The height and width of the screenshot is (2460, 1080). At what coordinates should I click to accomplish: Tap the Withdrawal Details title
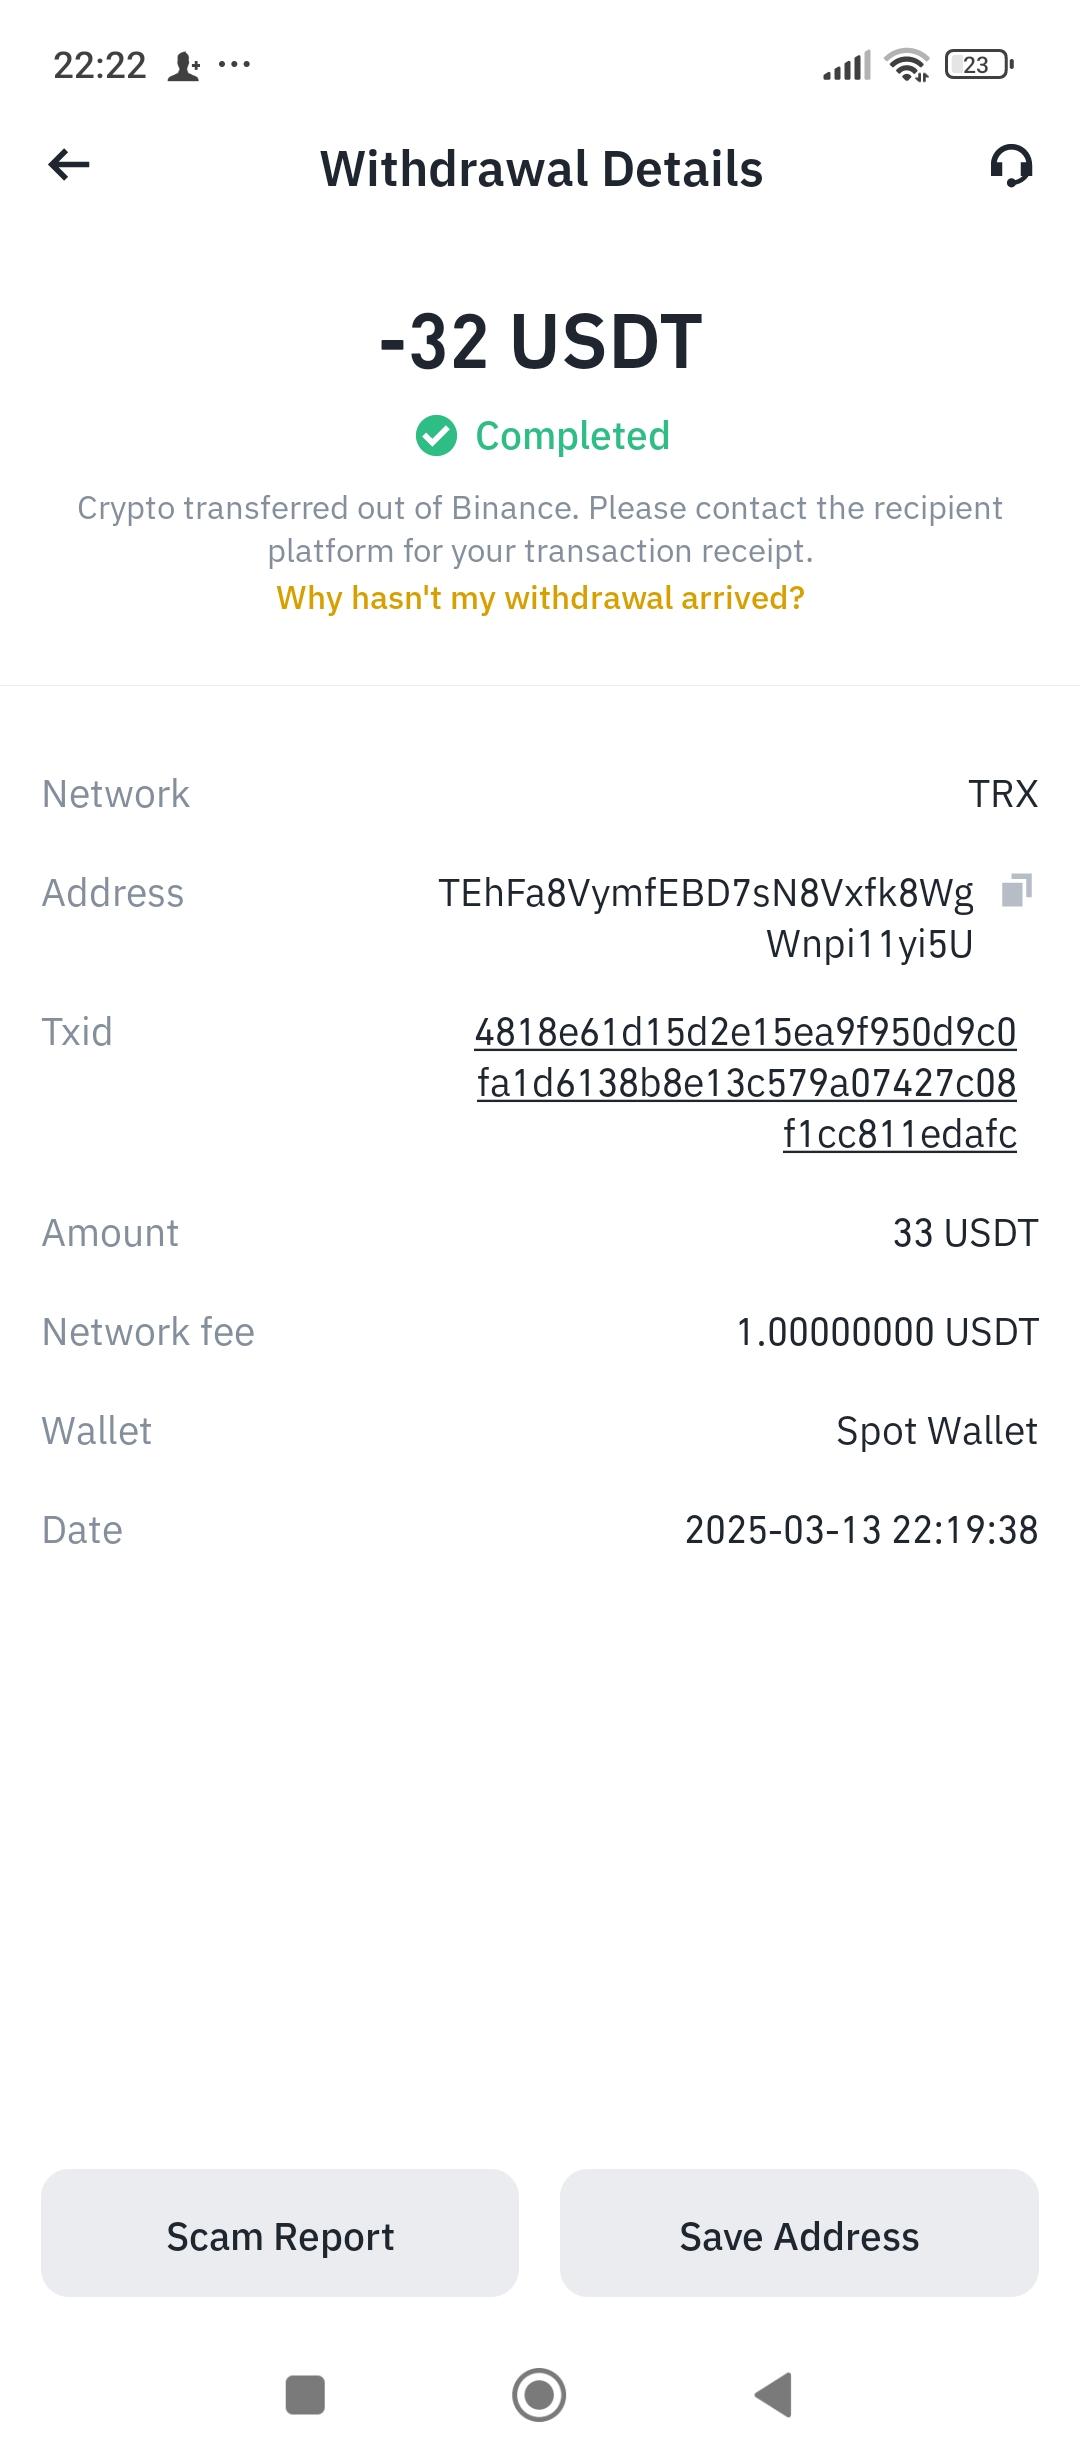541,169
